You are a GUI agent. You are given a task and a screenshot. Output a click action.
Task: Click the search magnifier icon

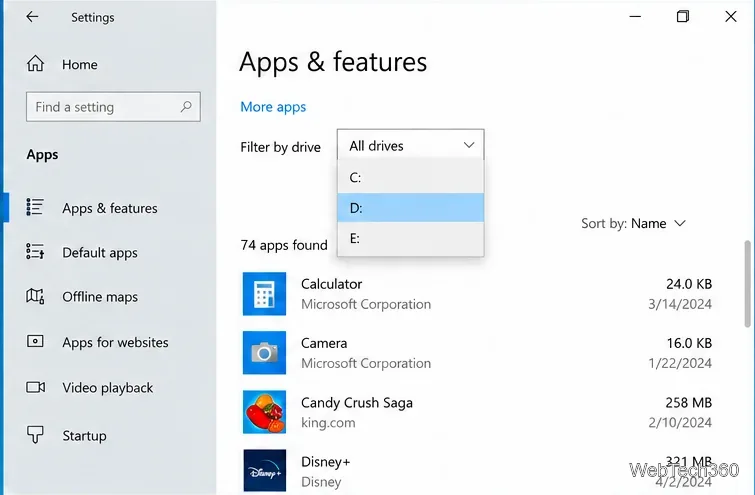click(186, 106)
